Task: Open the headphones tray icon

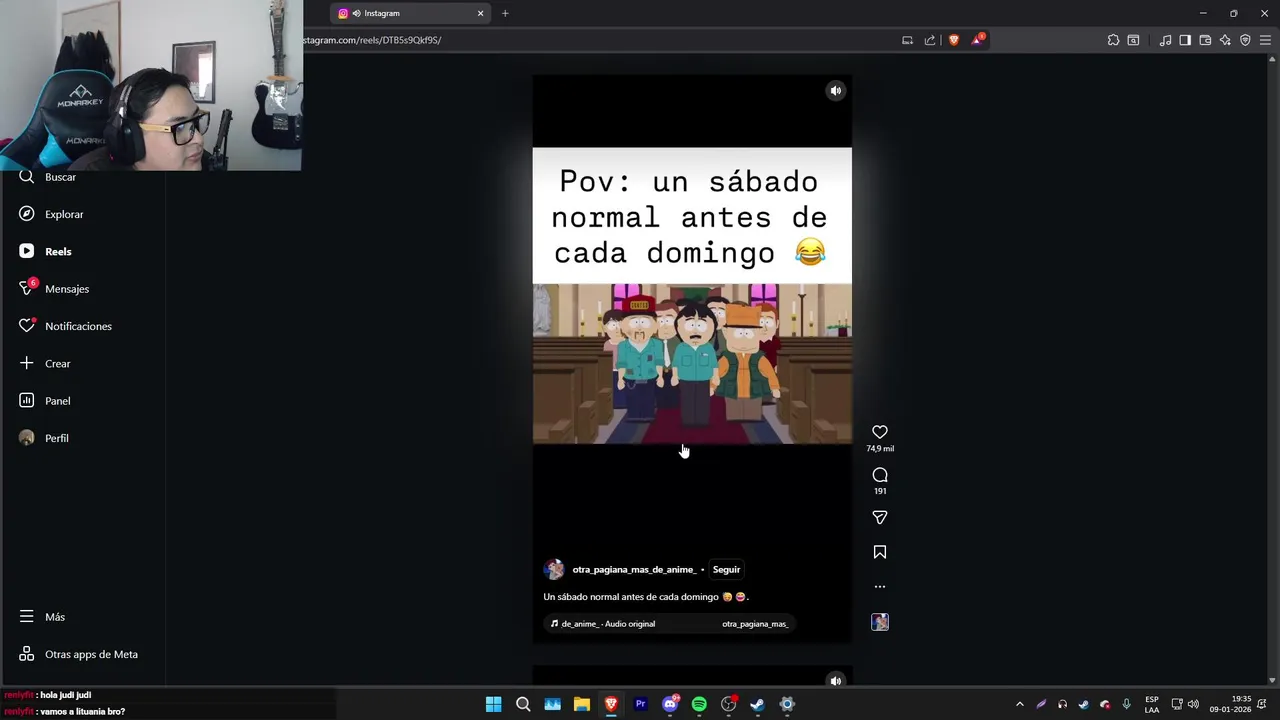Action: click(x=1062, y=704)
